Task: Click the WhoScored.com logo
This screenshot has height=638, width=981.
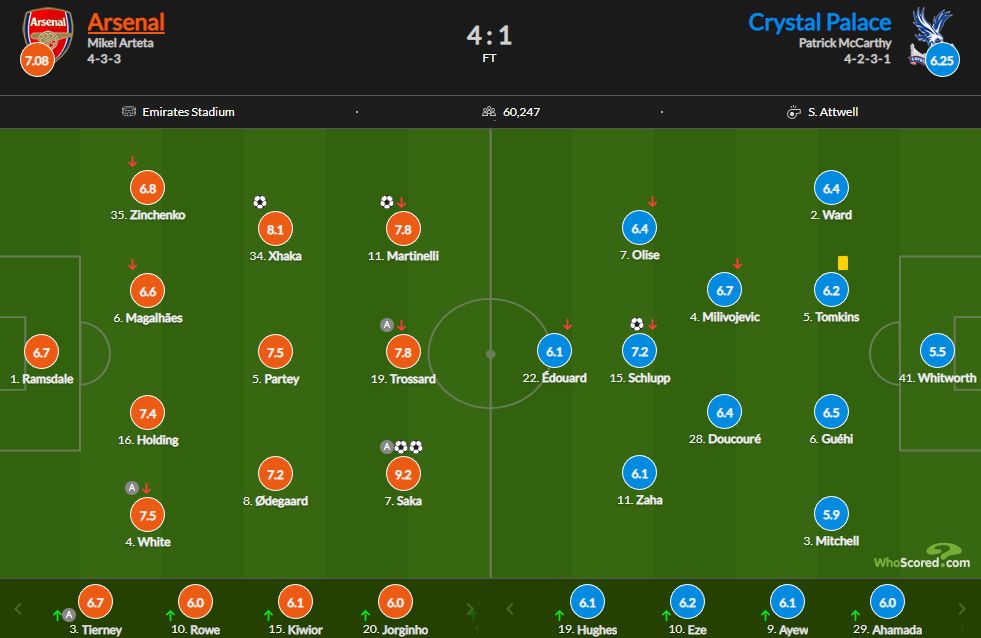Action: 921,557
